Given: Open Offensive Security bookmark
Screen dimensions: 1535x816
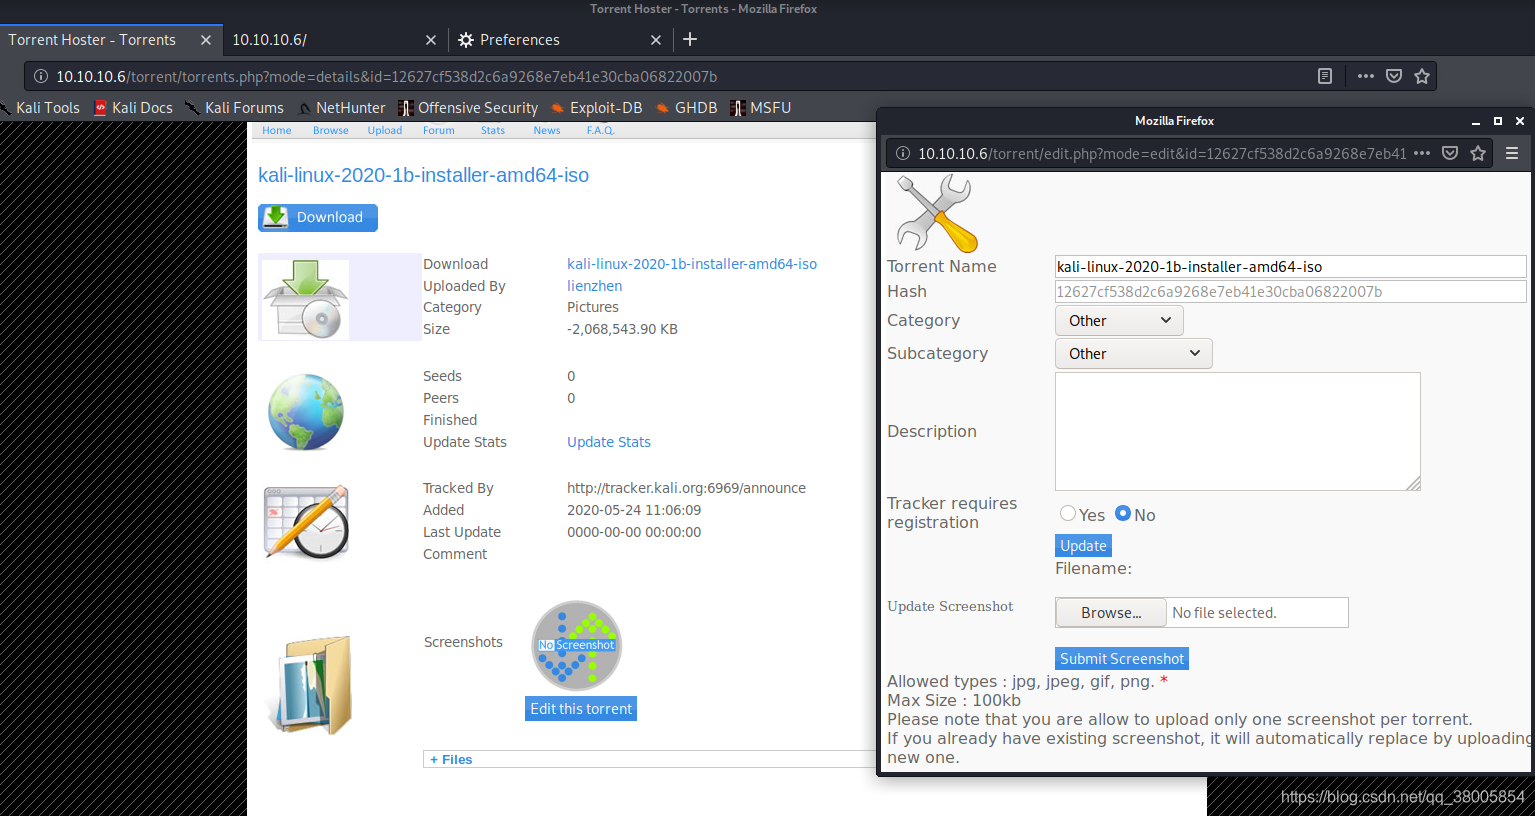Looking at the screenshot, I should (x=468, y=108).
